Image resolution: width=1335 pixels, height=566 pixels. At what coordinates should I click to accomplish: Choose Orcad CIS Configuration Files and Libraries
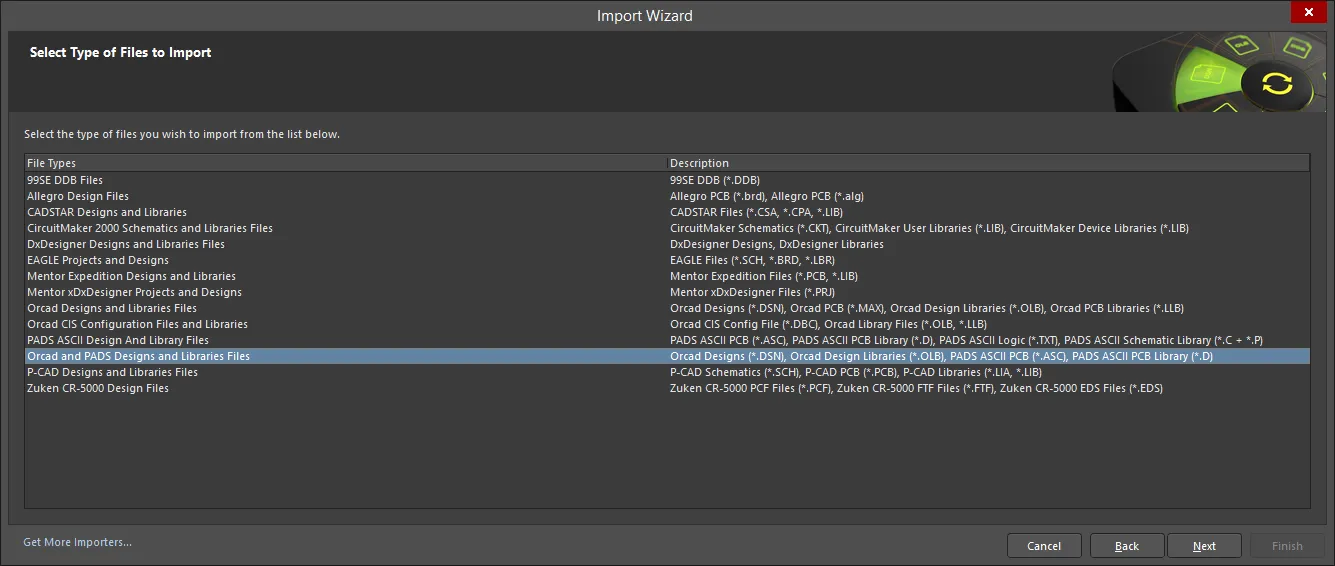pos(667,324)
